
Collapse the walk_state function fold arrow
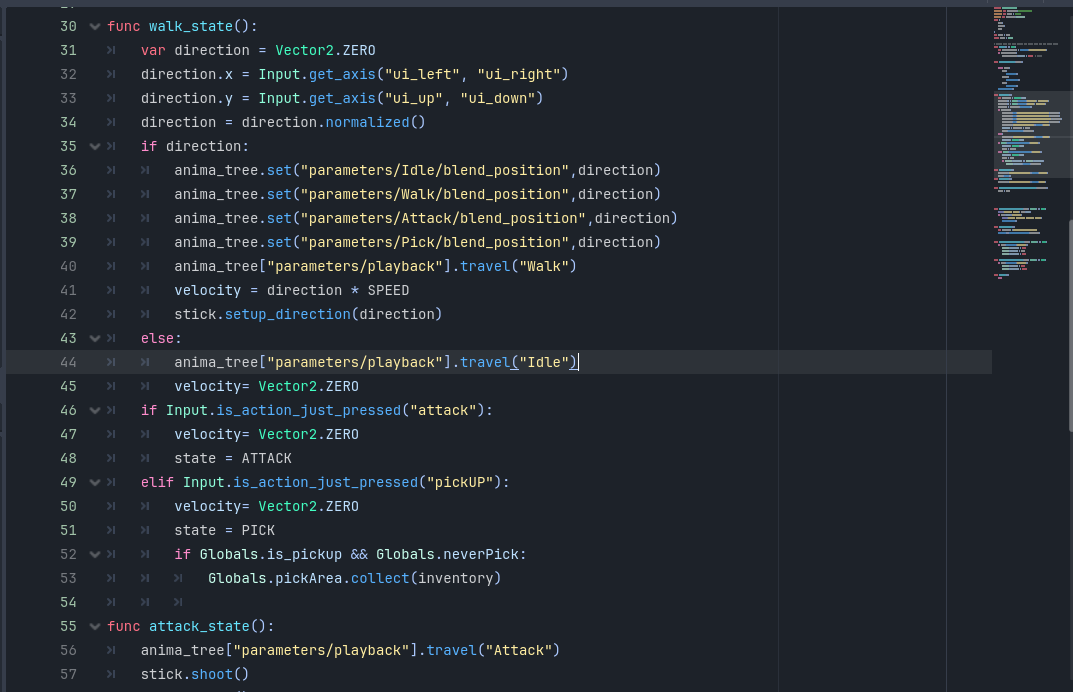tap(95, 26)
